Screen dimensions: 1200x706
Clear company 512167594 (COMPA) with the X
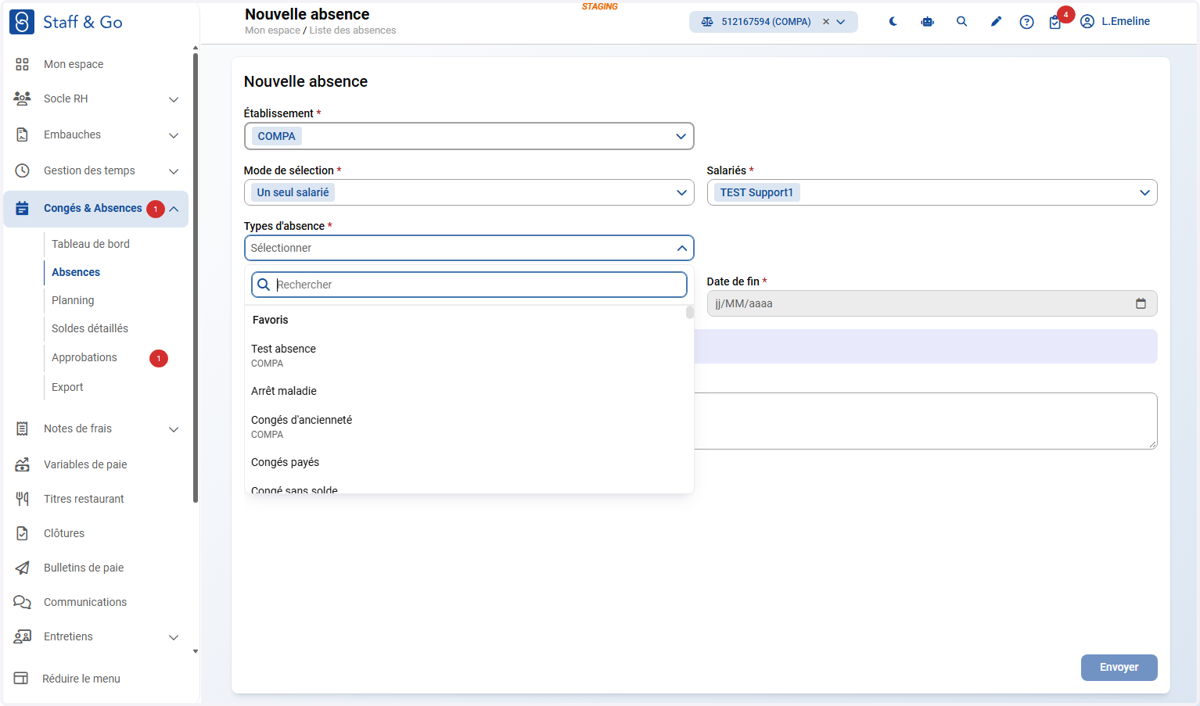[x=826, y=22]
